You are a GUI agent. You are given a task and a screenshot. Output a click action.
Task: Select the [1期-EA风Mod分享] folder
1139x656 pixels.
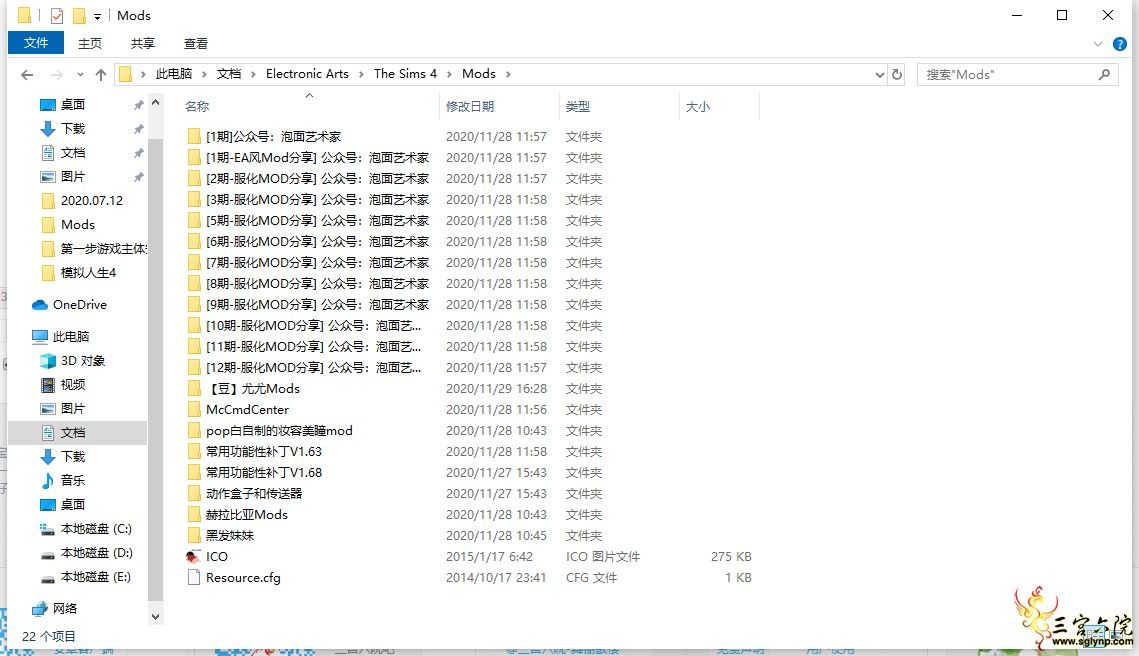coord(317,158)
